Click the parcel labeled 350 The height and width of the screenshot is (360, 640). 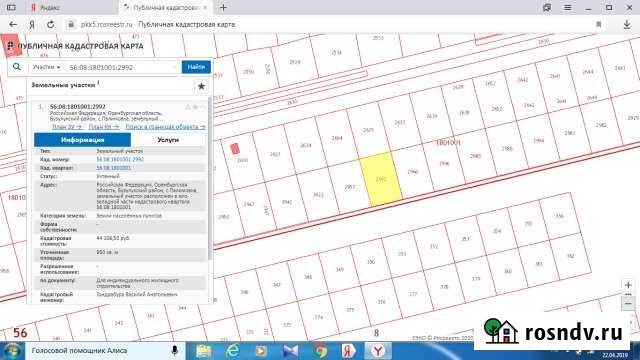(x=371, y=262)
